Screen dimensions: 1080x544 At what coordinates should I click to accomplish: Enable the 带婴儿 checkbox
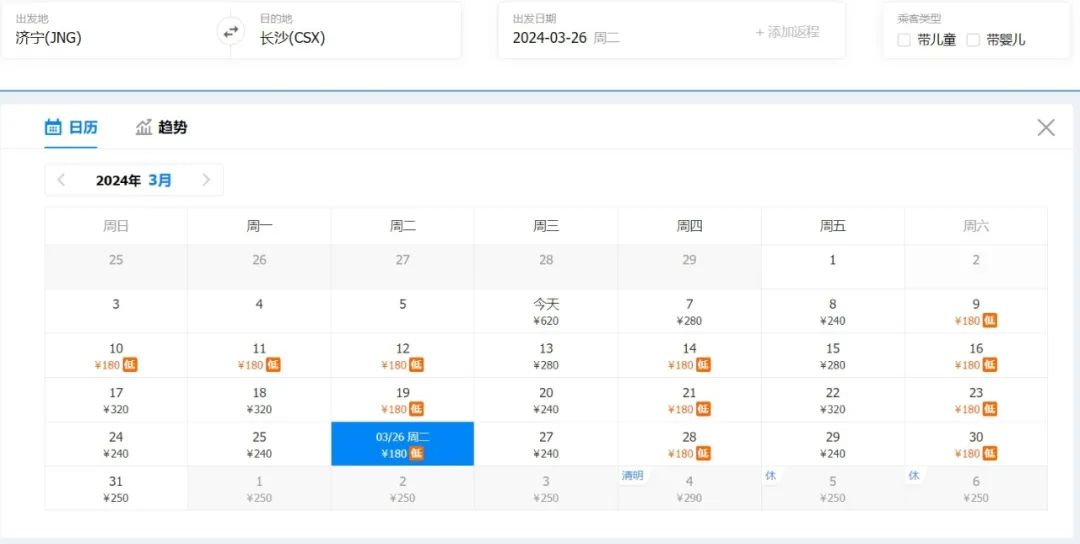pyautogui.click(x=973, y=40)
